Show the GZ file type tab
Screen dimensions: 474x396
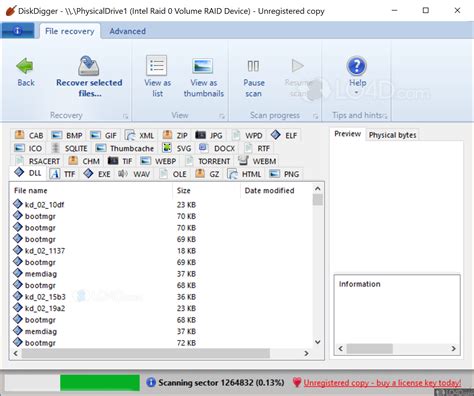[208, 174]
